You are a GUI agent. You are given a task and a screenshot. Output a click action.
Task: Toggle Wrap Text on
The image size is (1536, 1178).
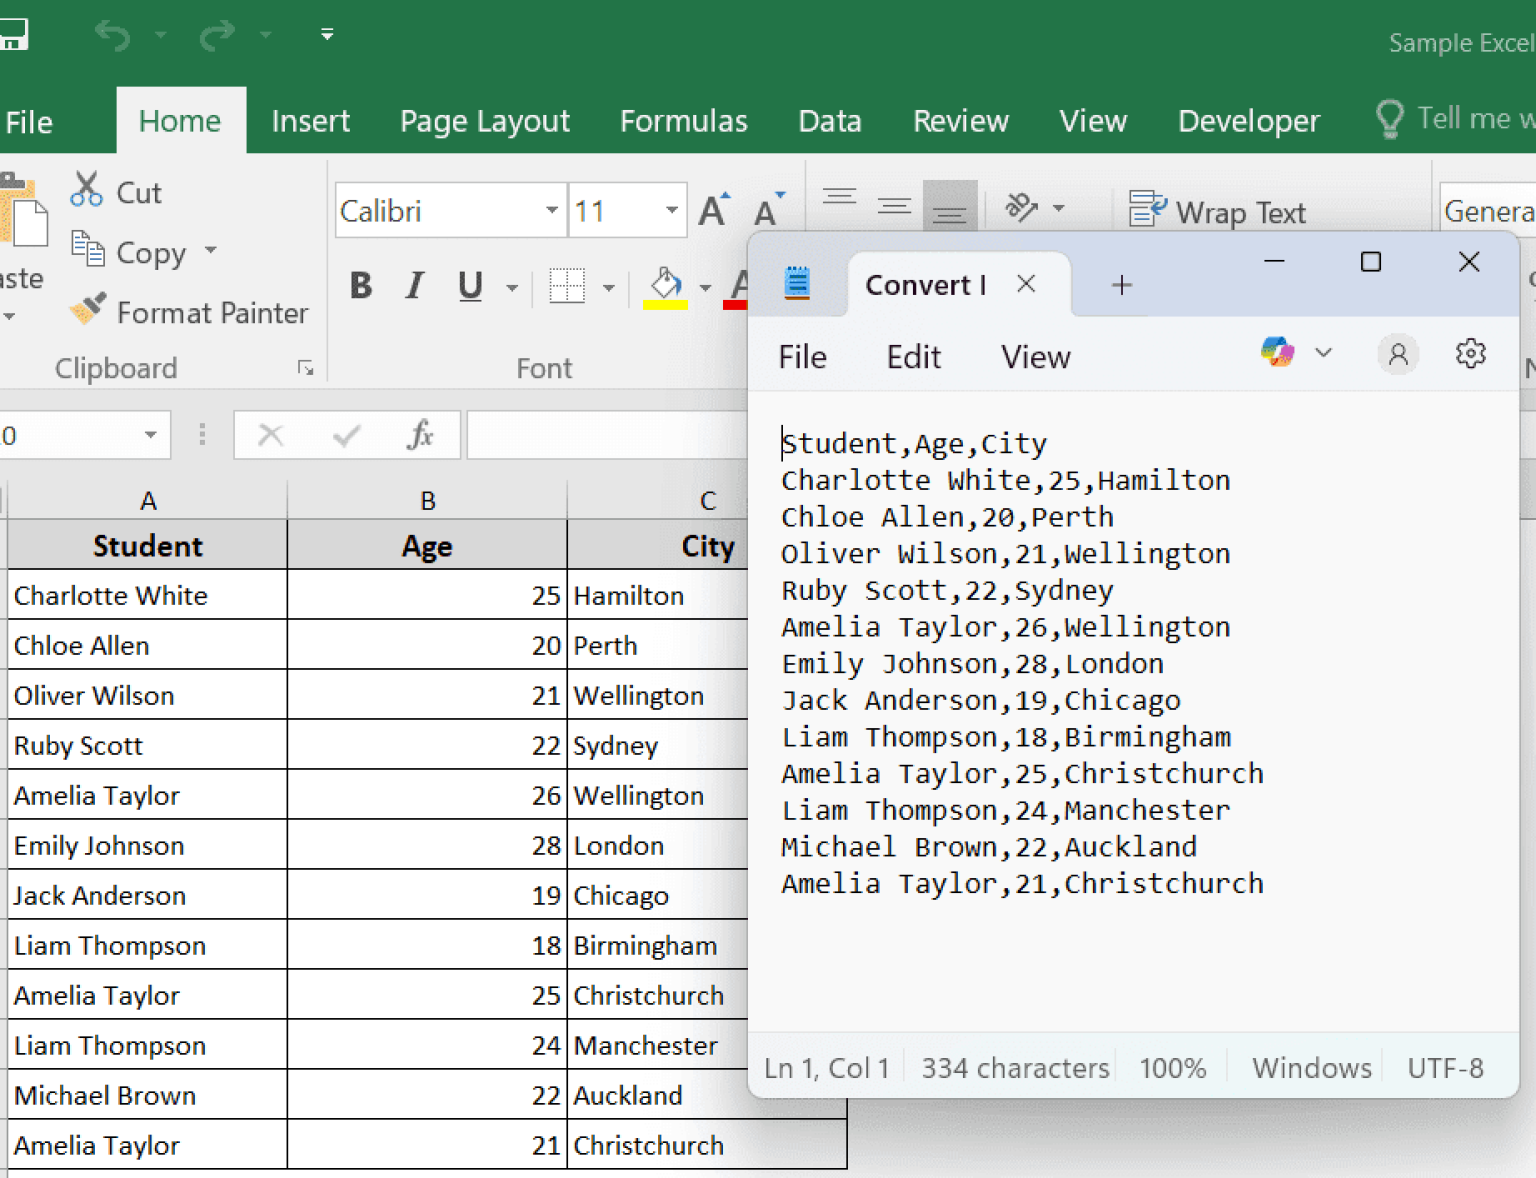coord(1218,211)
